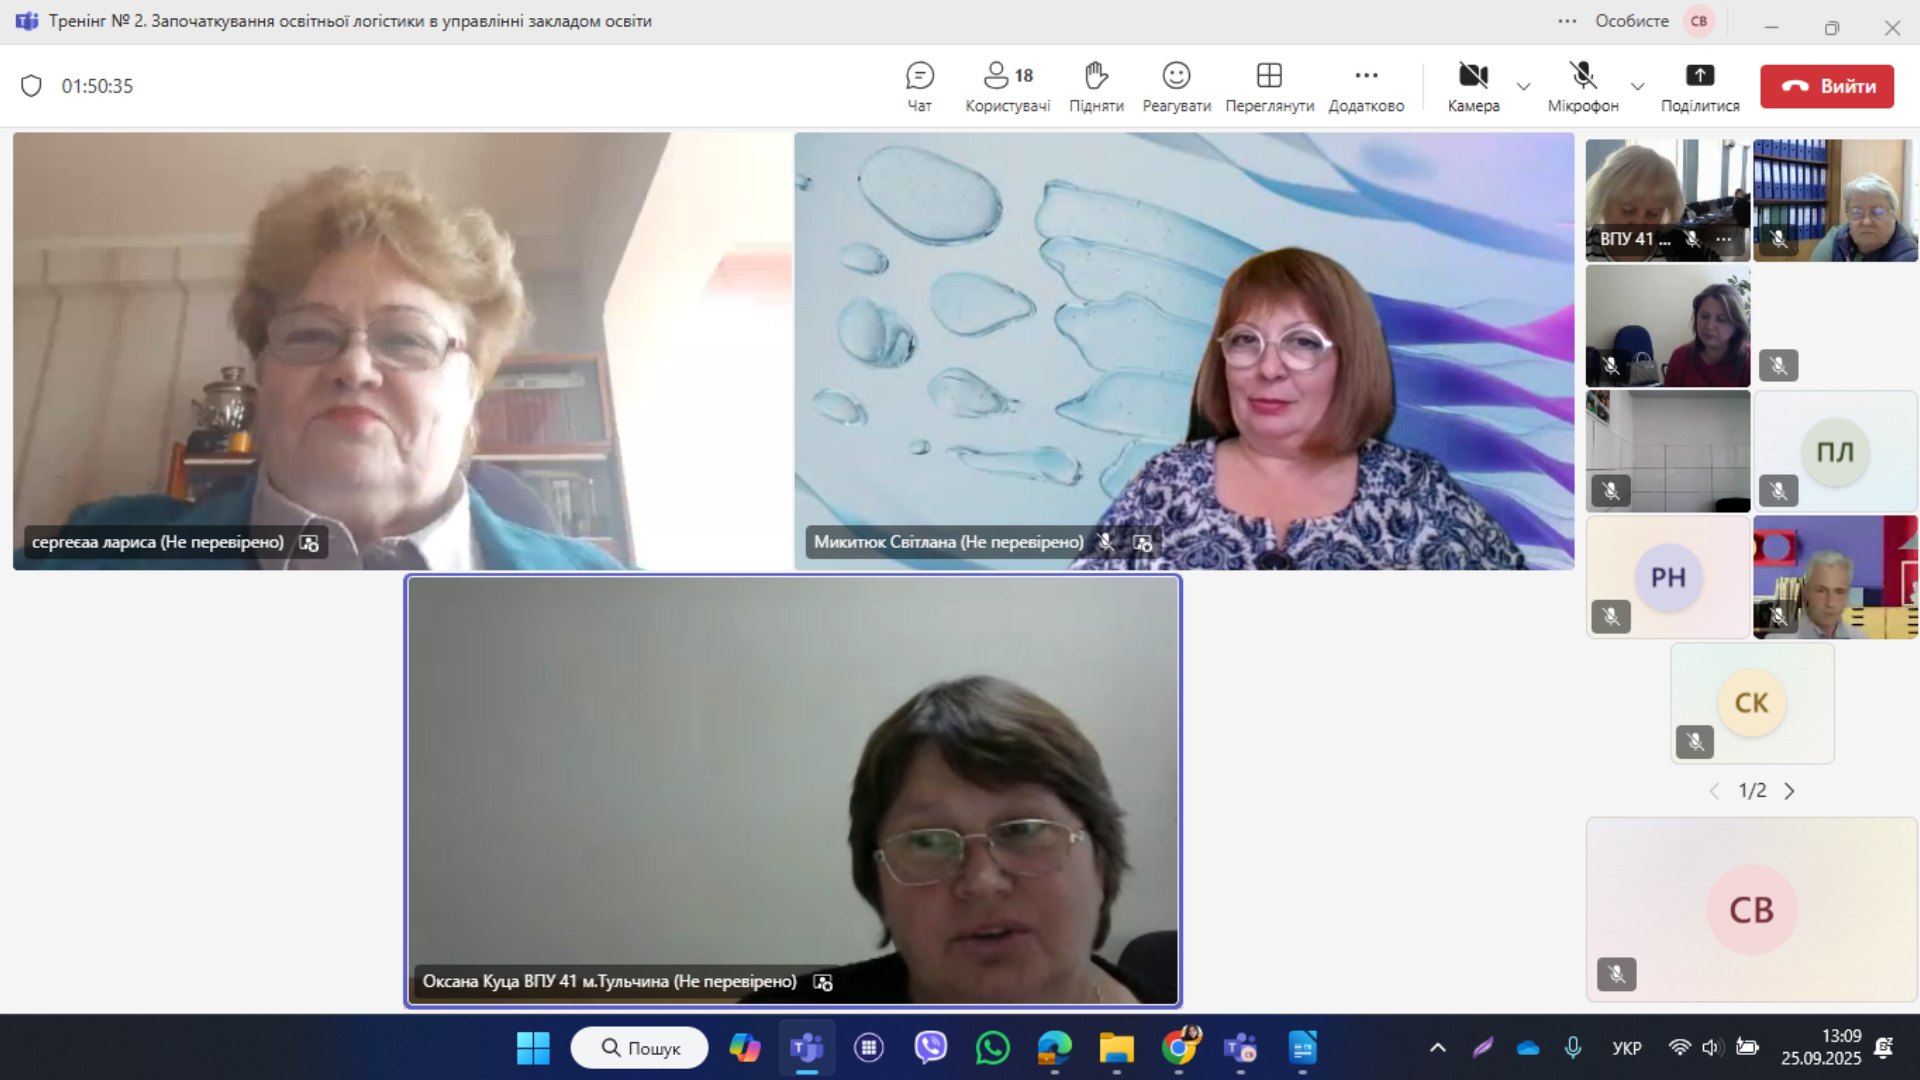
Task: Open more options on ВПУ 41 tile
Action: coord(1723,239)
